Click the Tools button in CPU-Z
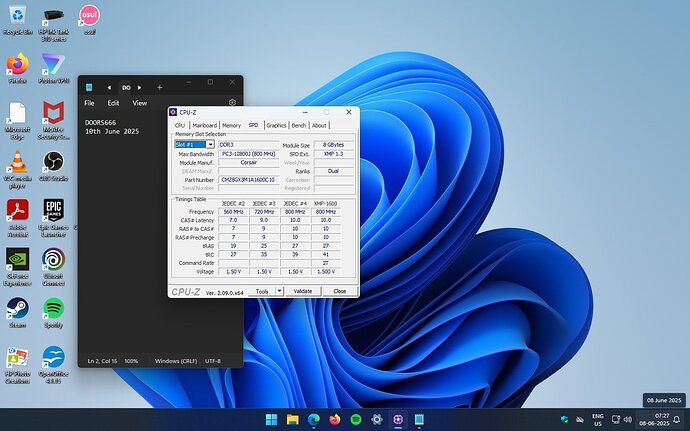 tap(262, 291)
